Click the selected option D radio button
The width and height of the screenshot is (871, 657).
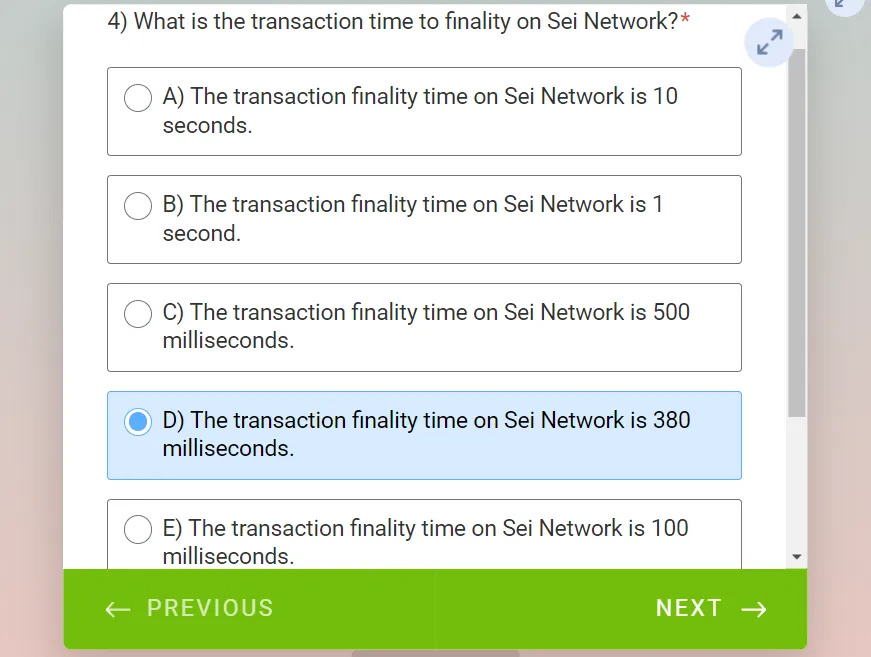[x=138, y=422]
